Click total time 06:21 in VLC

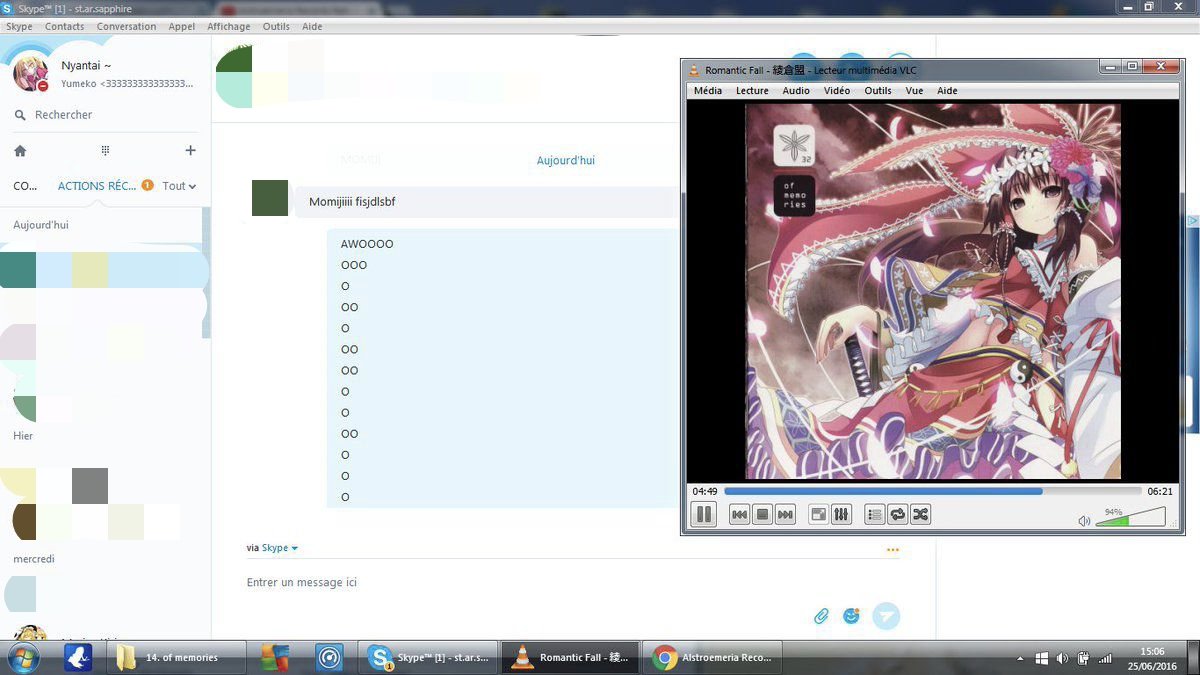click(x=1160, y=491)
